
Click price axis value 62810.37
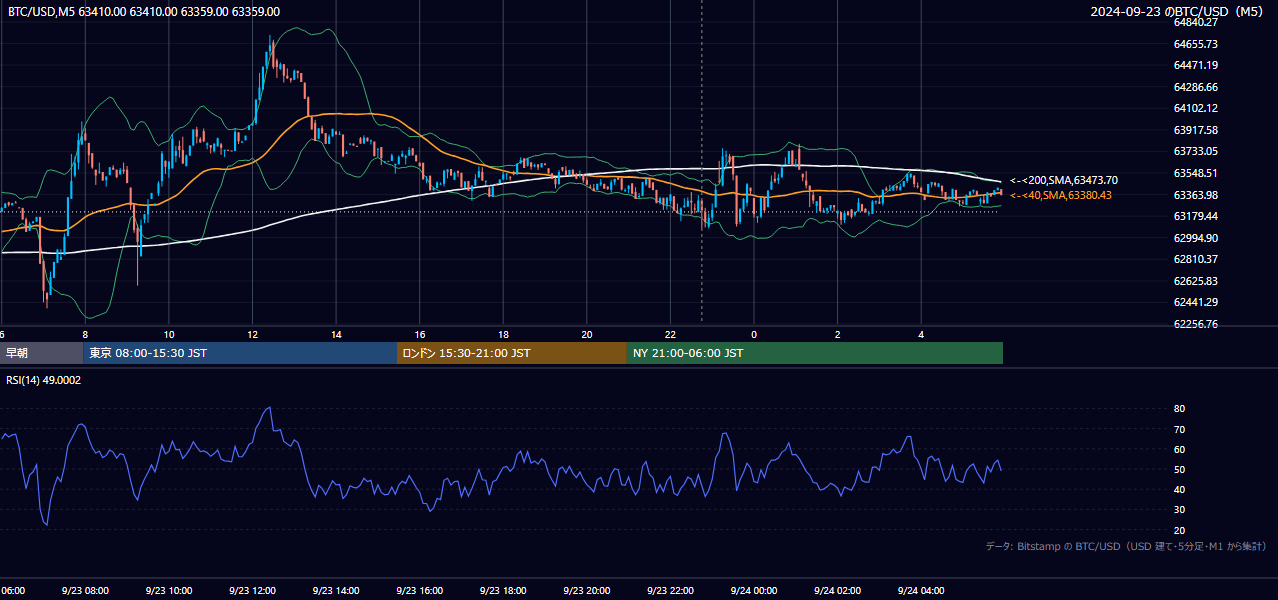1196,259
